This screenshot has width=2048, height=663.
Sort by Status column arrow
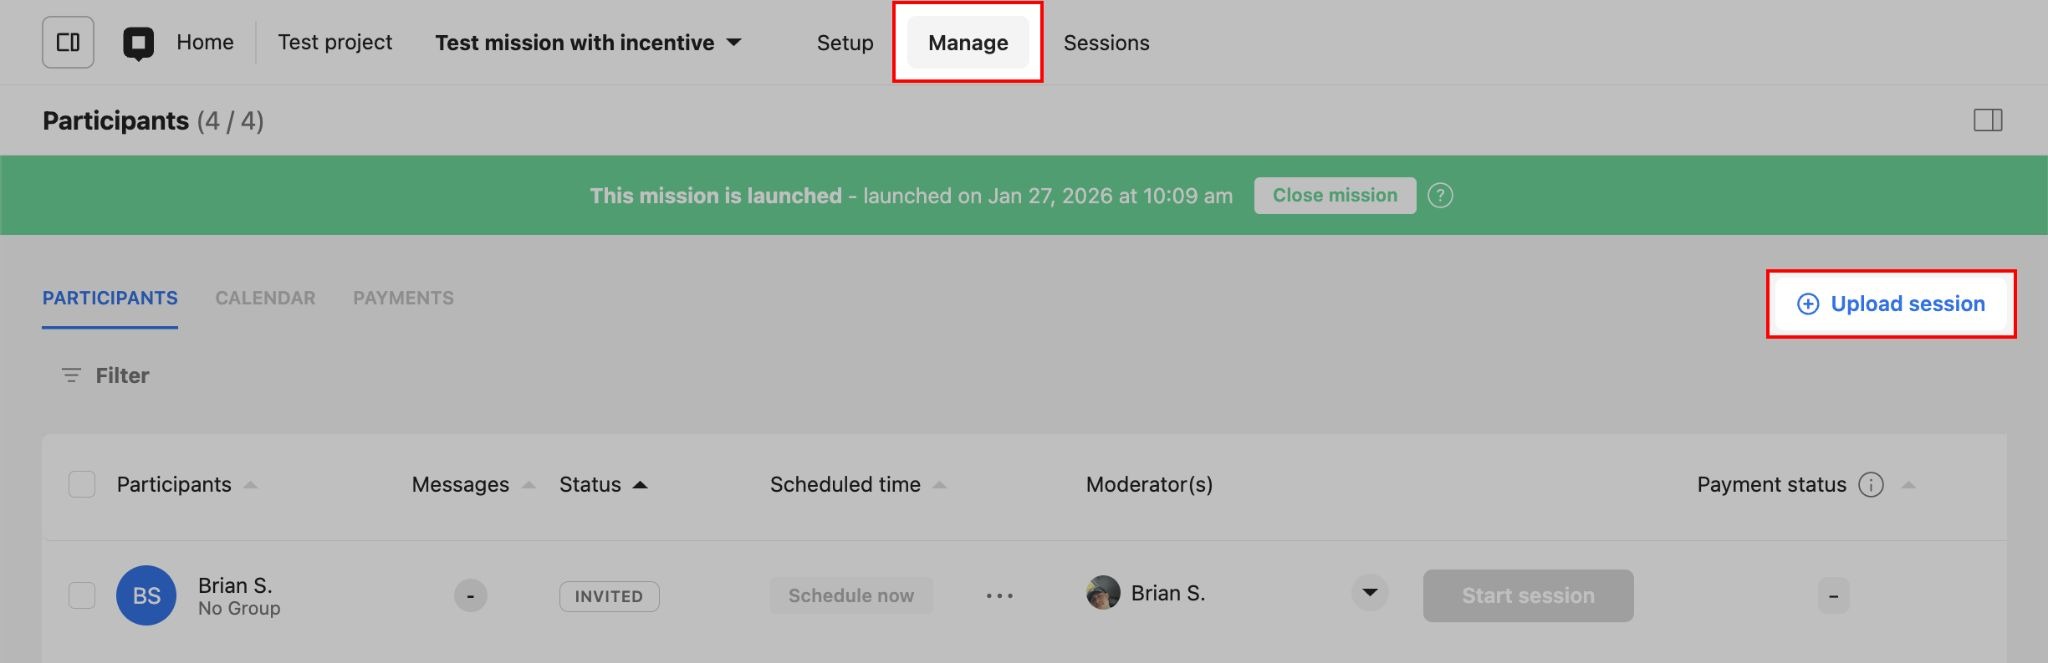tap(640, 485)
